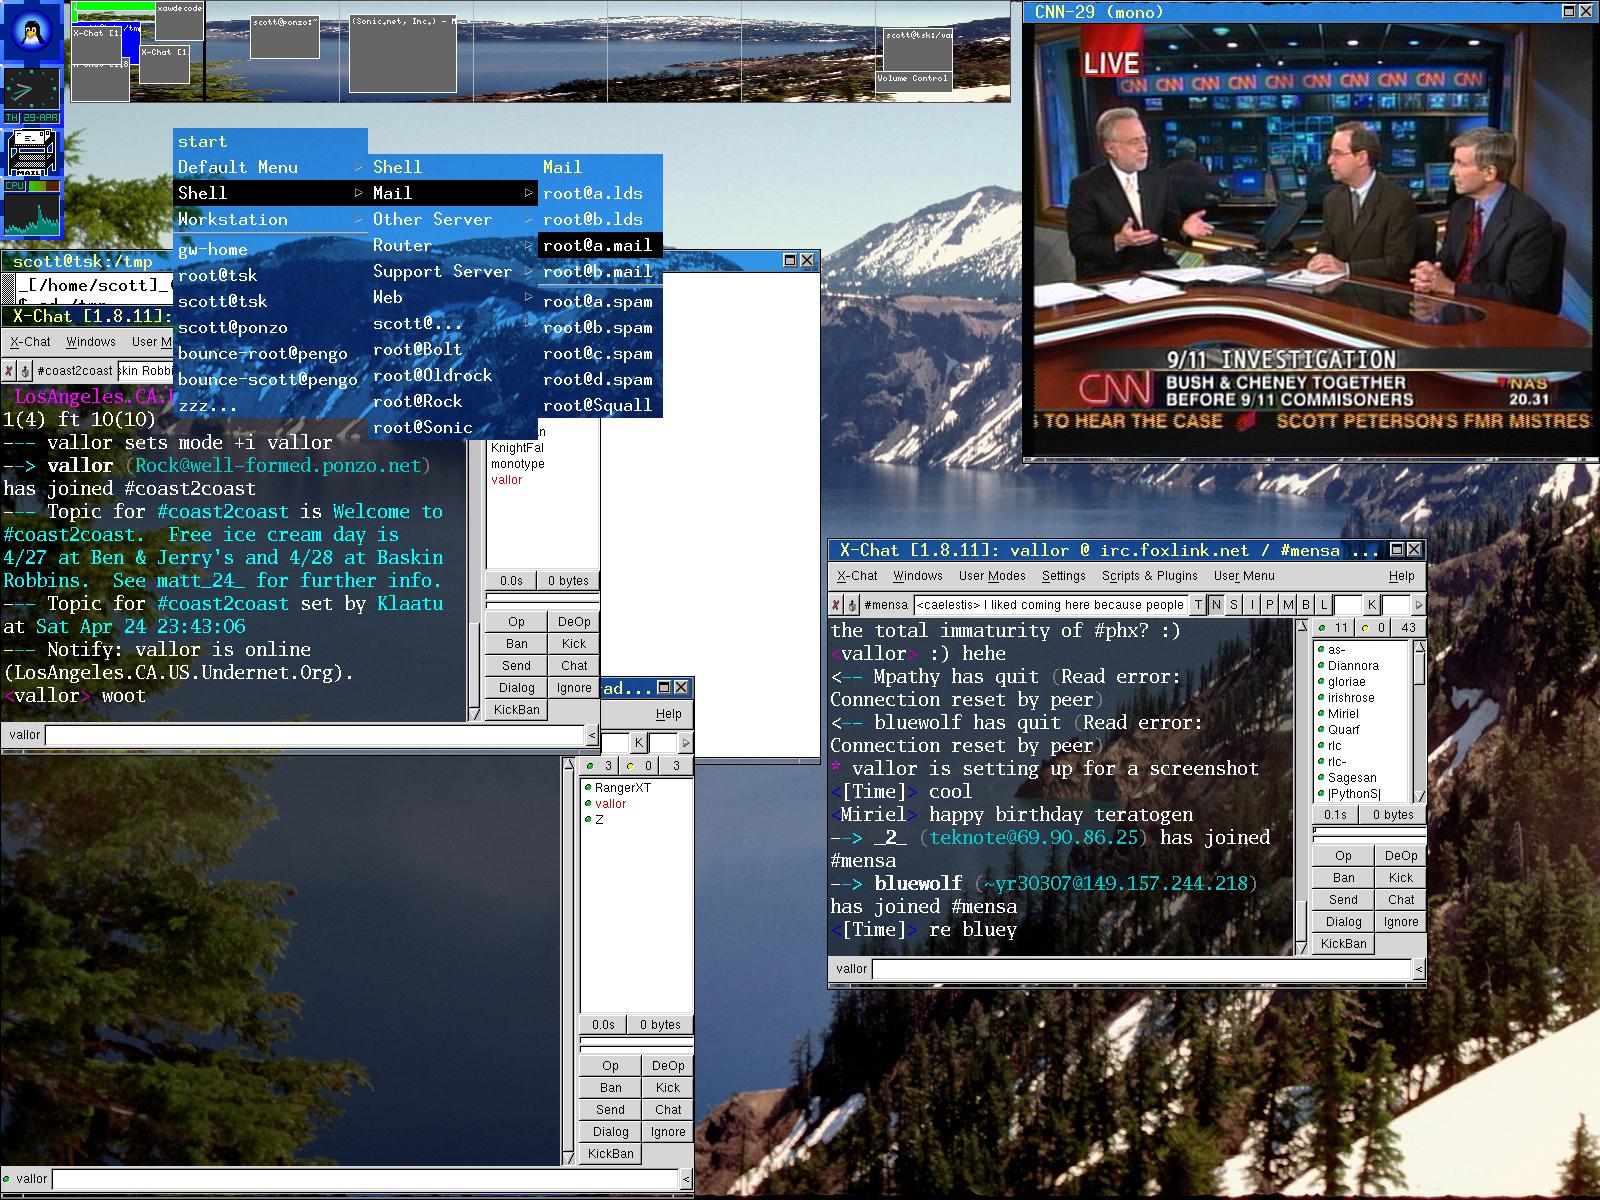1600x1200 pixels.
Task: Expand the Router submenu
Action: click(x=453, y=245)
